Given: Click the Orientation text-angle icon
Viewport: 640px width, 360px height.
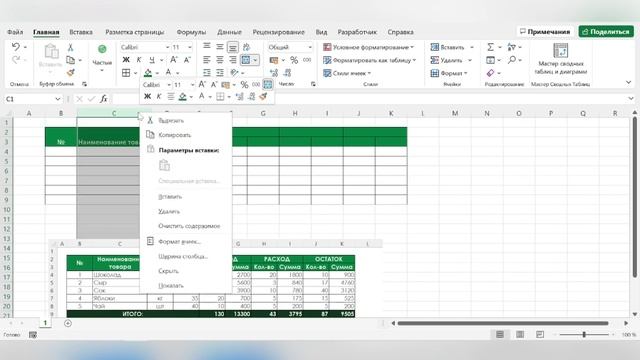Looking at the screenshot, I should pos(246,47).
